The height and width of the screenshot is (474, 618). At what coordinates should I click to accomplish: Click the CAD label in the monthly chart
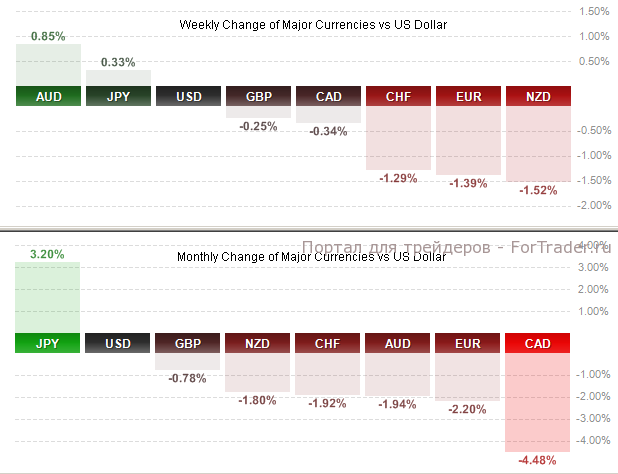538,343
